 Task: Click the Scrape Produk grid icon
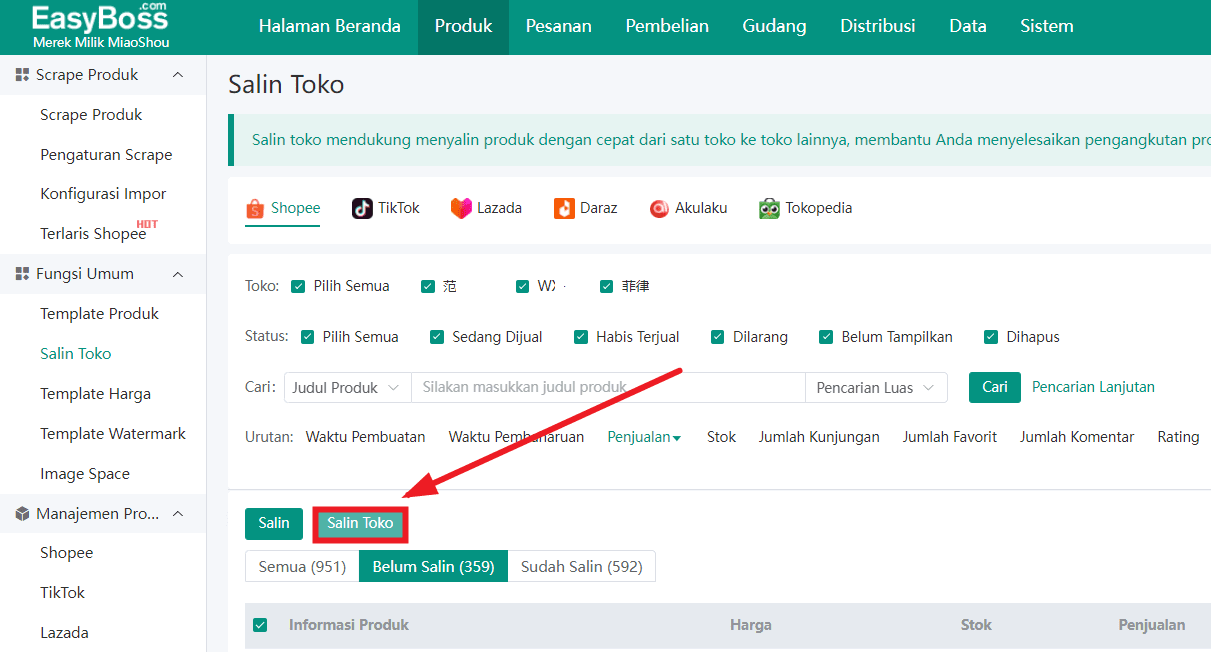[x=23, y=75]
